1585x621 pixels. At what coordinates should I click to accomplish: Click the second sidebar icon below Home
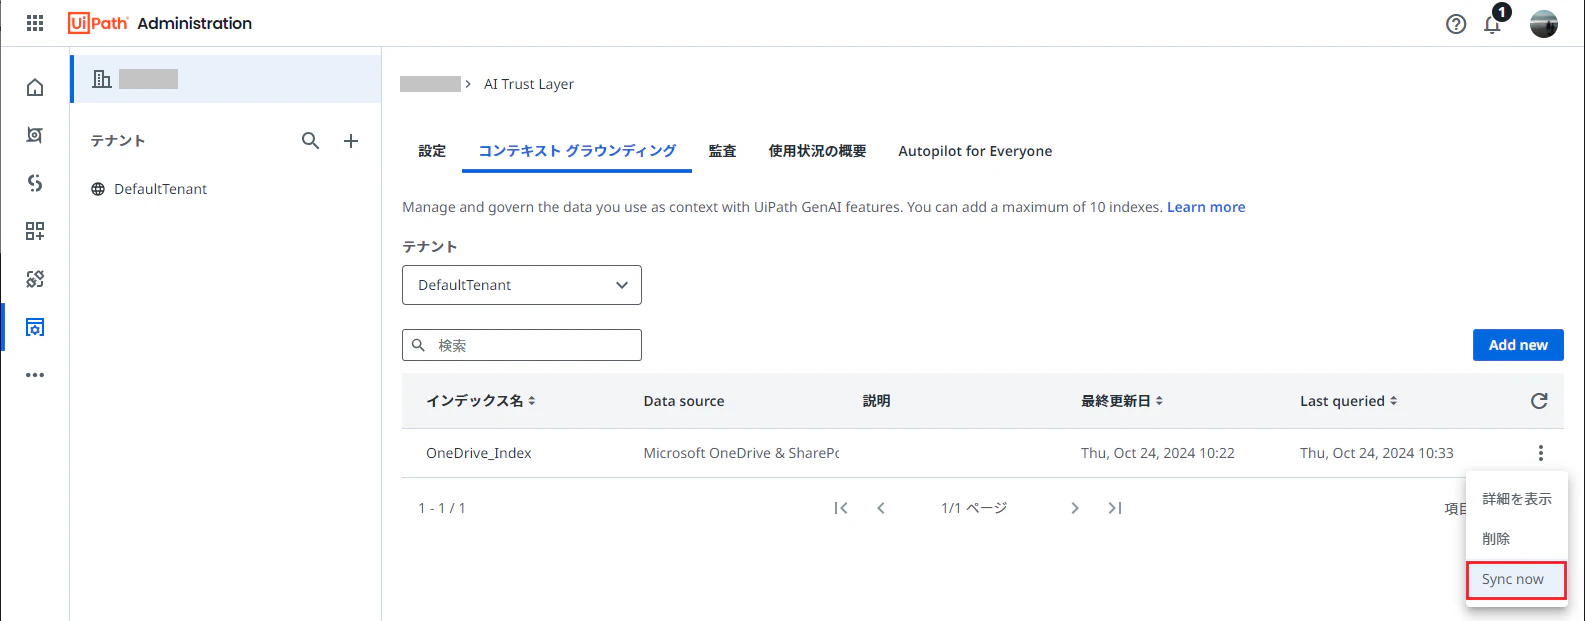pos(35,135)
